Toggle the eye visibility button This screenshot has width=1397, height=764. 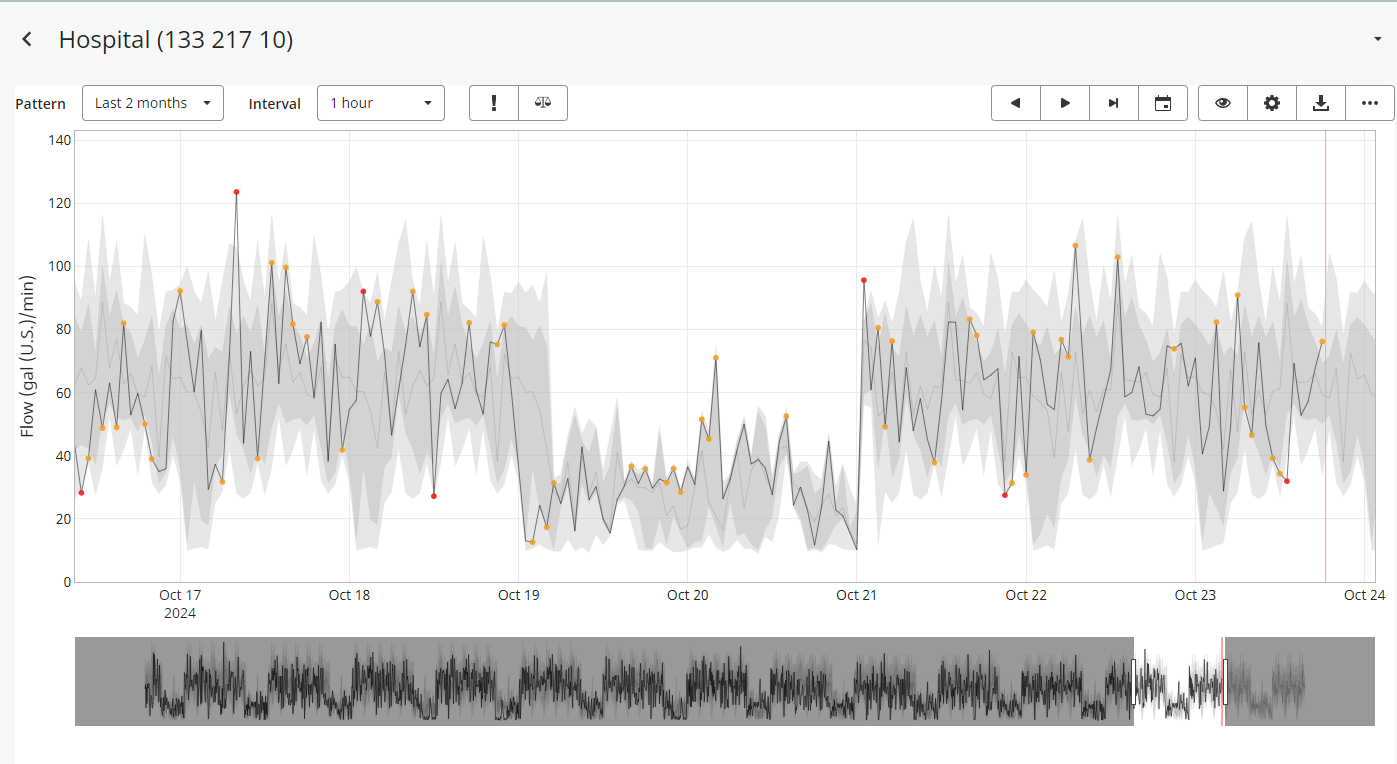coord(1223,103)
